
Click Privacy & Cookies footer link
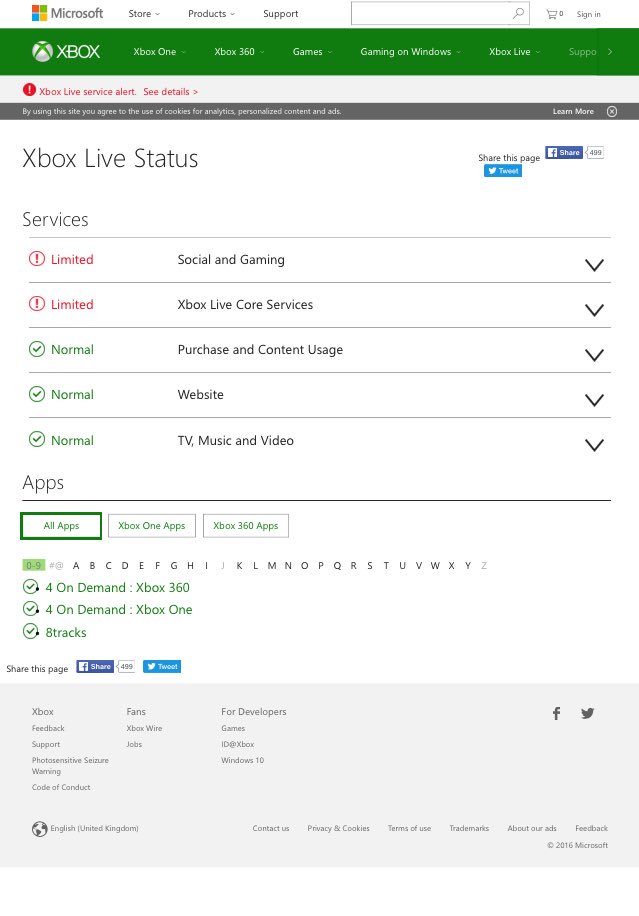(x=338, y=828)
